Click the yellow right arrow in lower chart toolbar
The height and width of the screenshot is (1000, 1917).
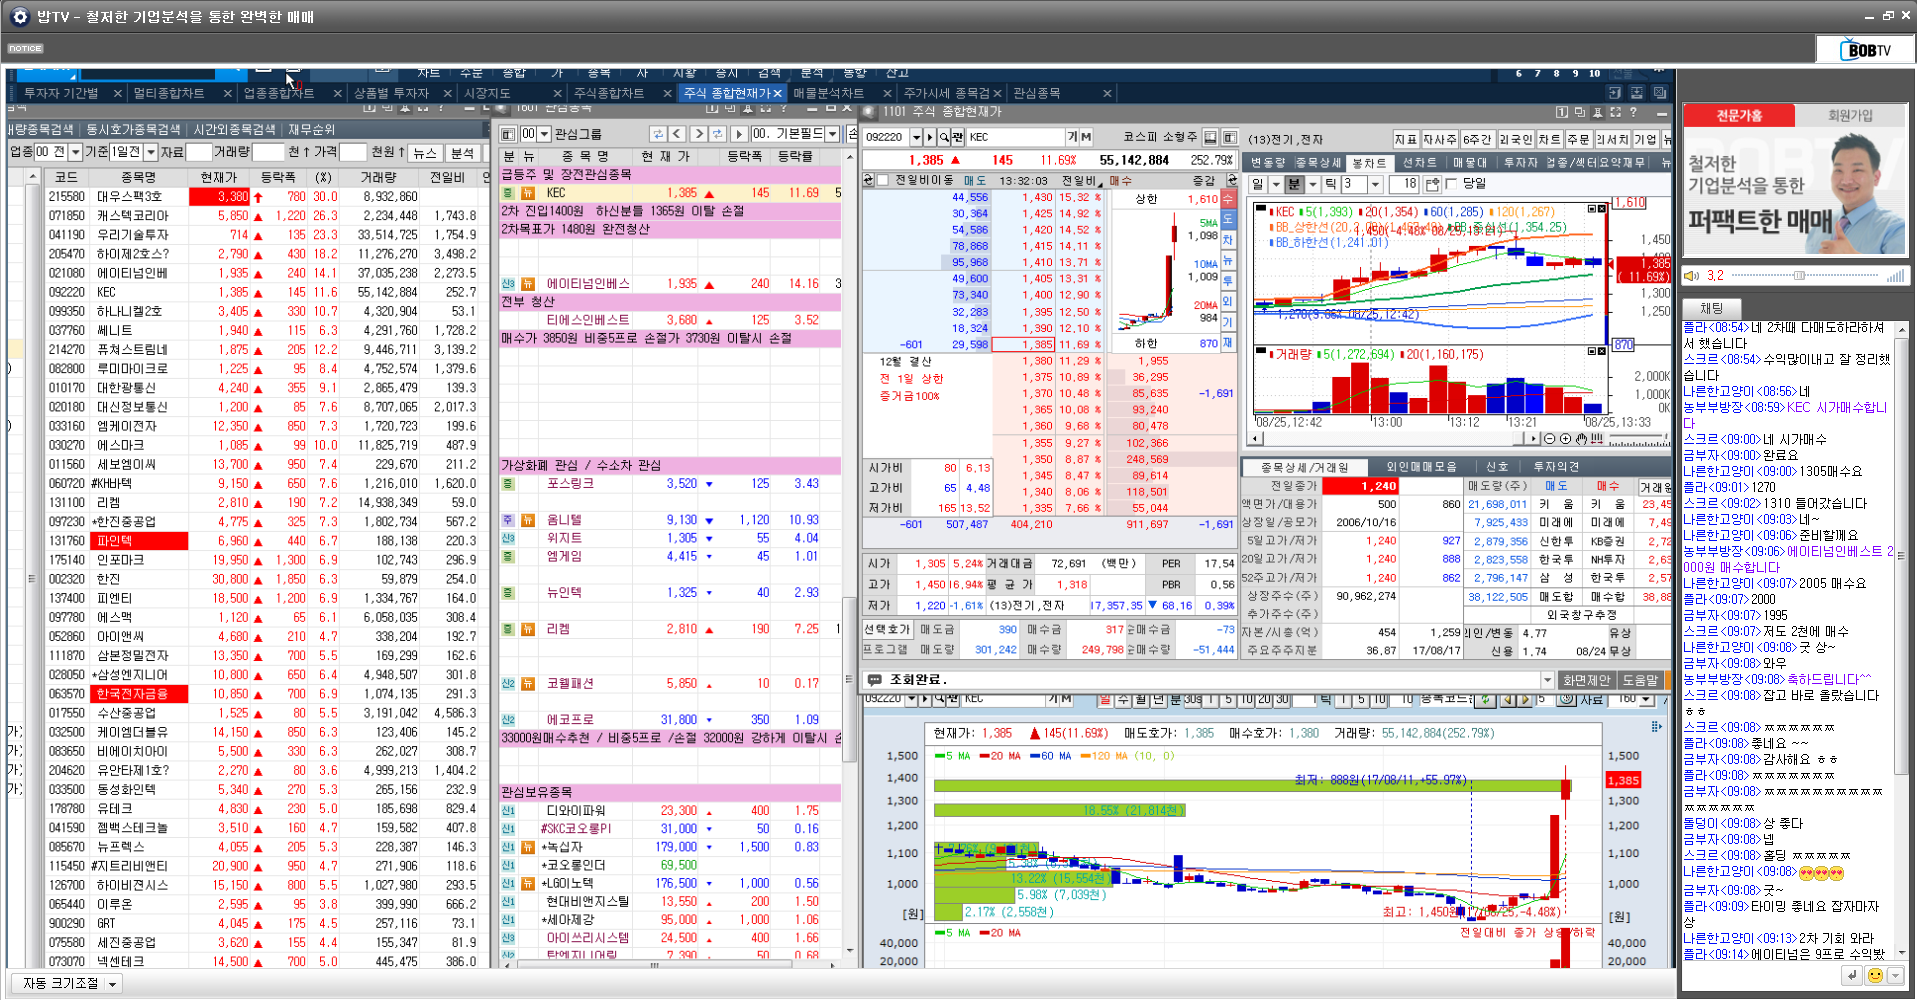point(1526,699)
